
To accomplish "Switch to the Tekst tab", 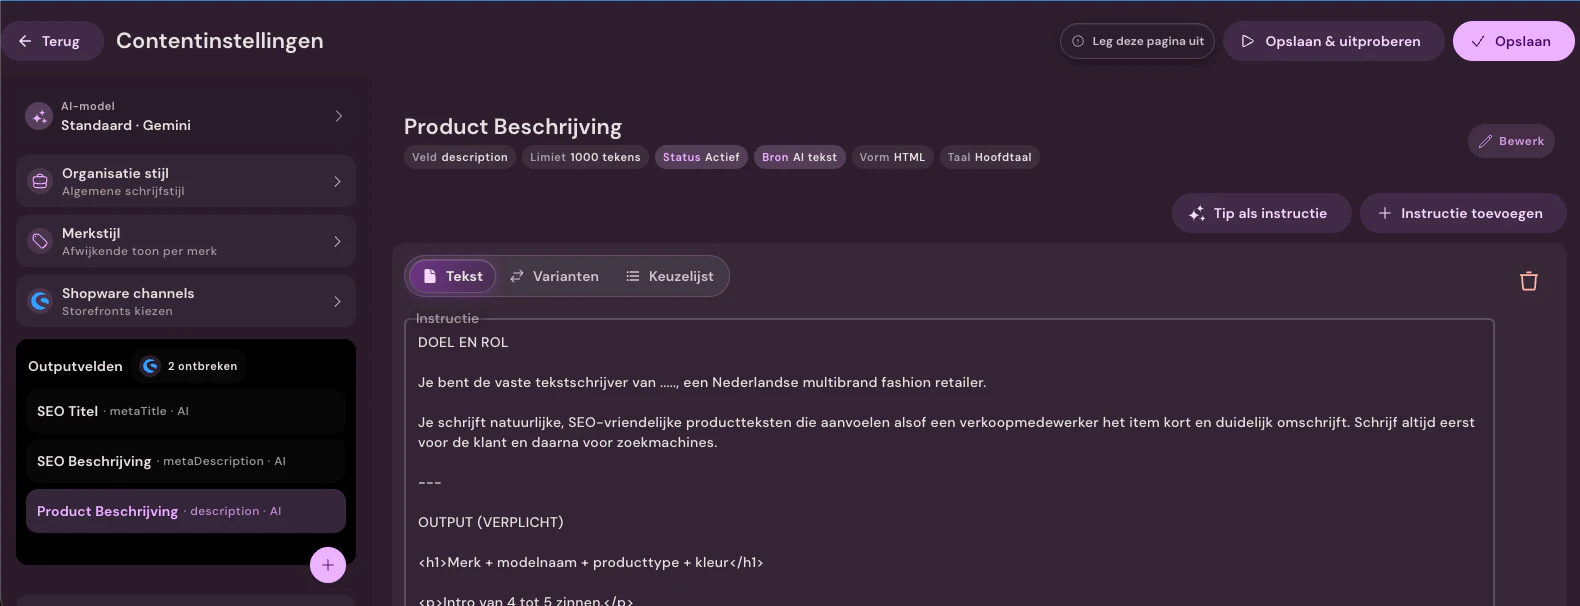I will click(452, 276).
